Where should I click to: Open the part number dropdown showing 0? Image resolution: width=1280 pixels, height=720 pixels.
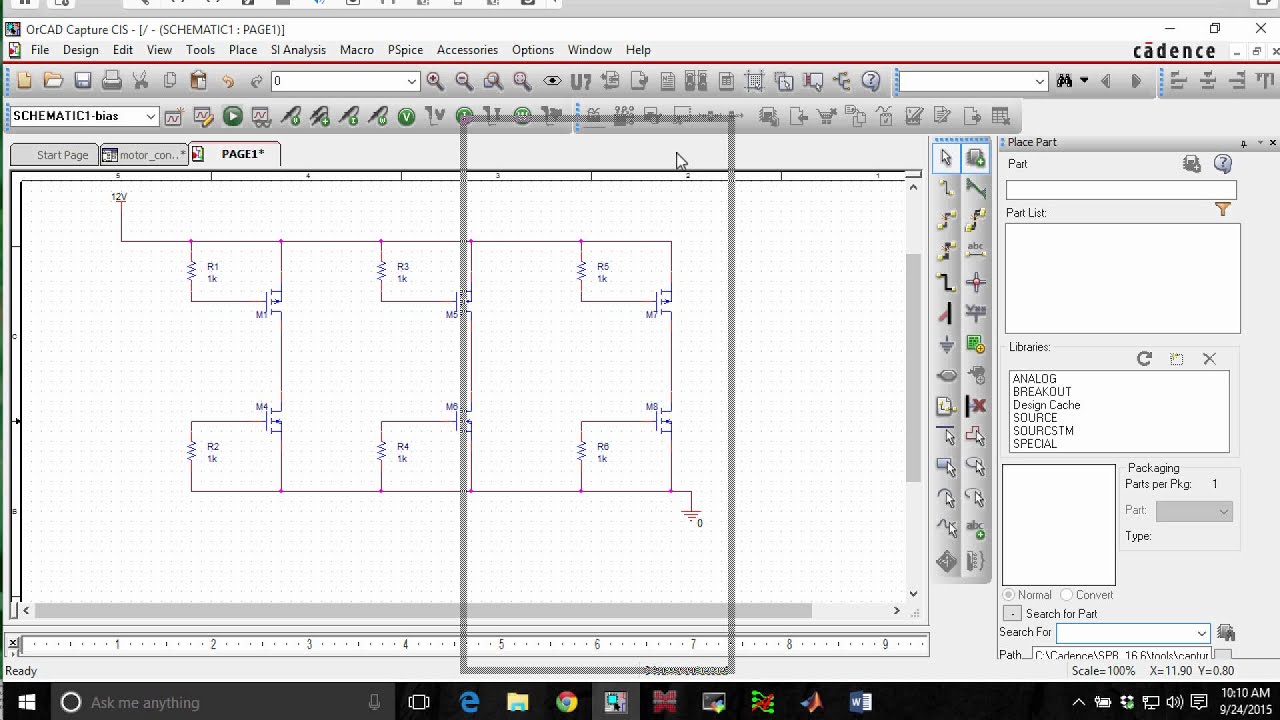coord(411,81)
